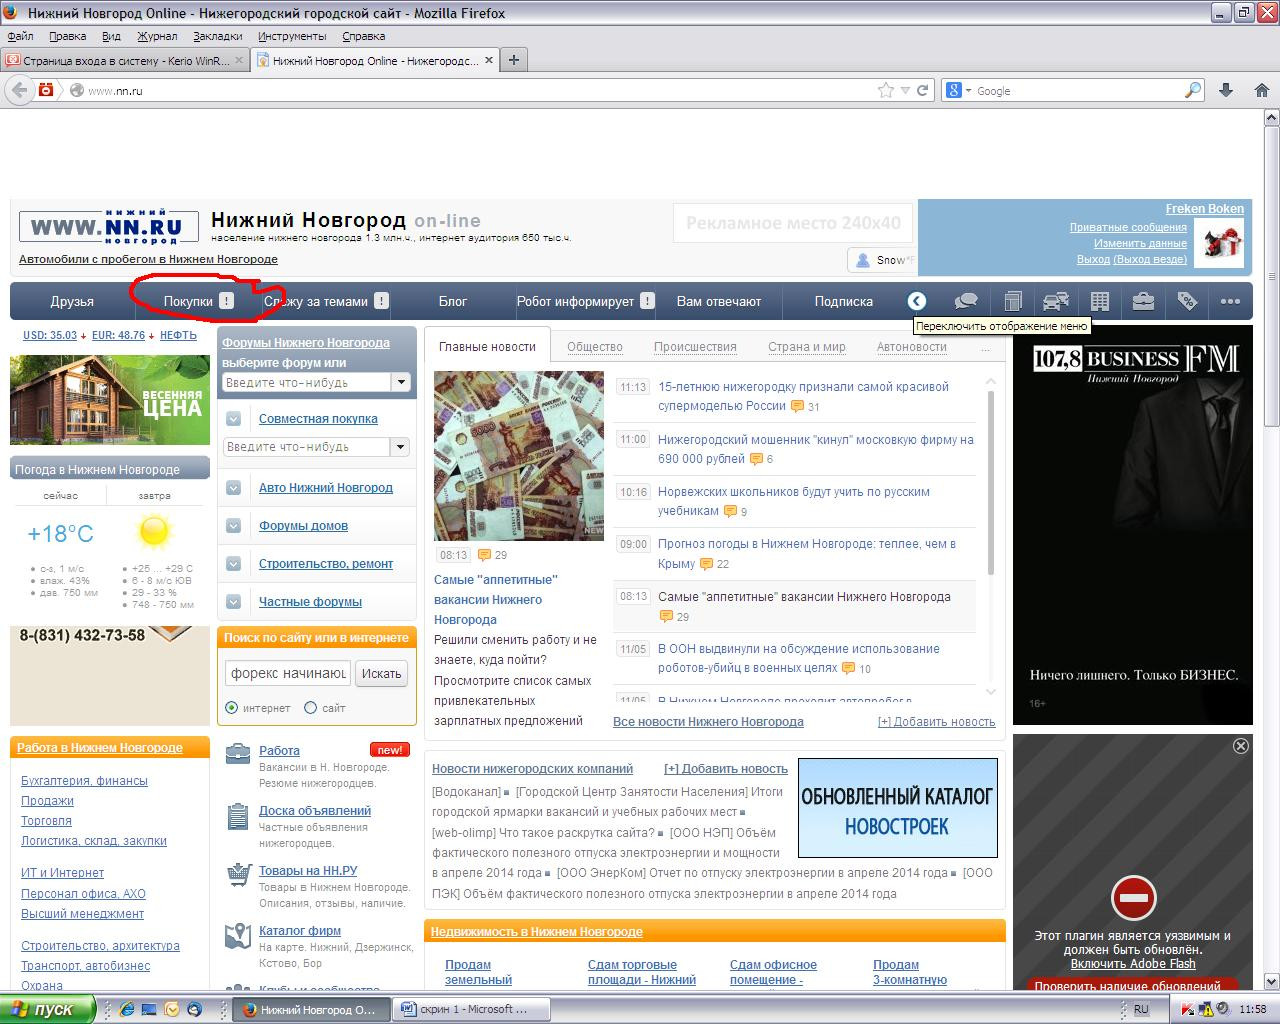
Task: Click the Firefox back arrow button
Action: click(19, 90)
